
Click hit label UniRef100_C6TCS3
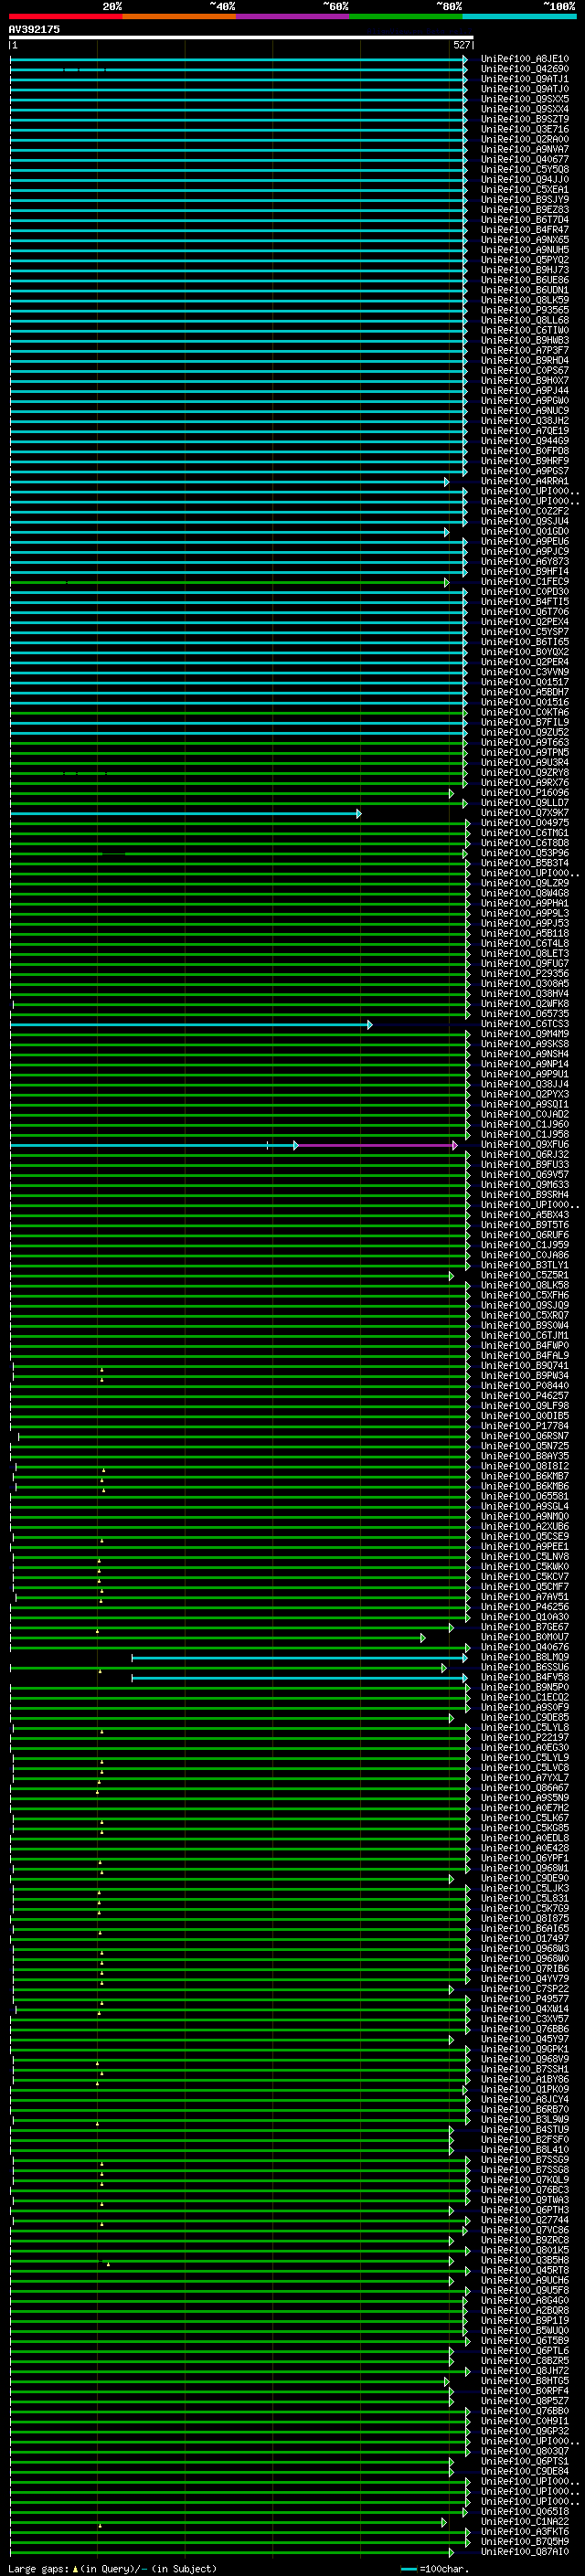point(525,1024)
